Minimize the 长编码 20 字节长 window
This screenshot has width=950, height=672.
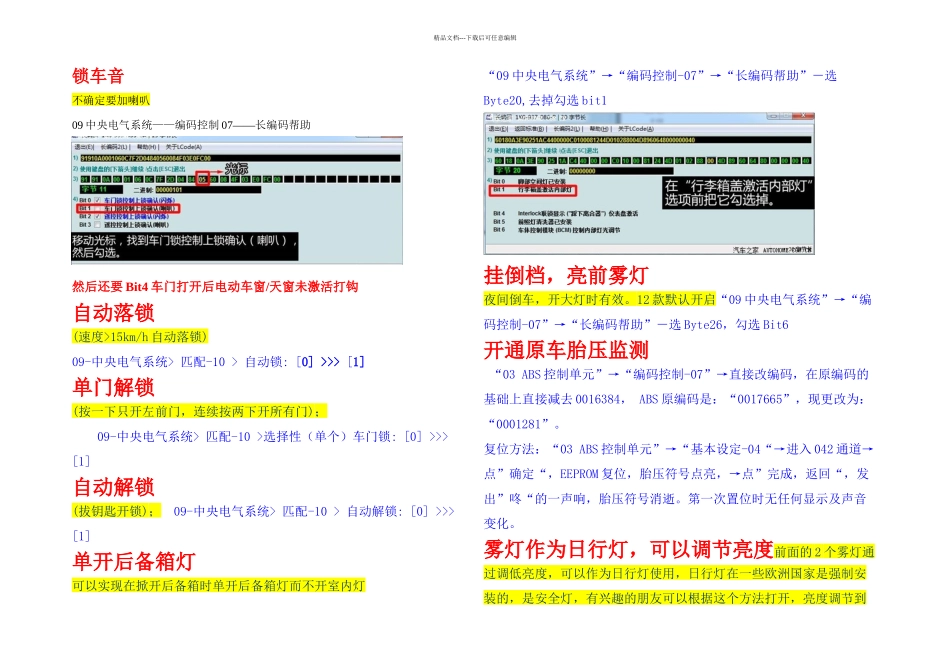tap(772, 116)
